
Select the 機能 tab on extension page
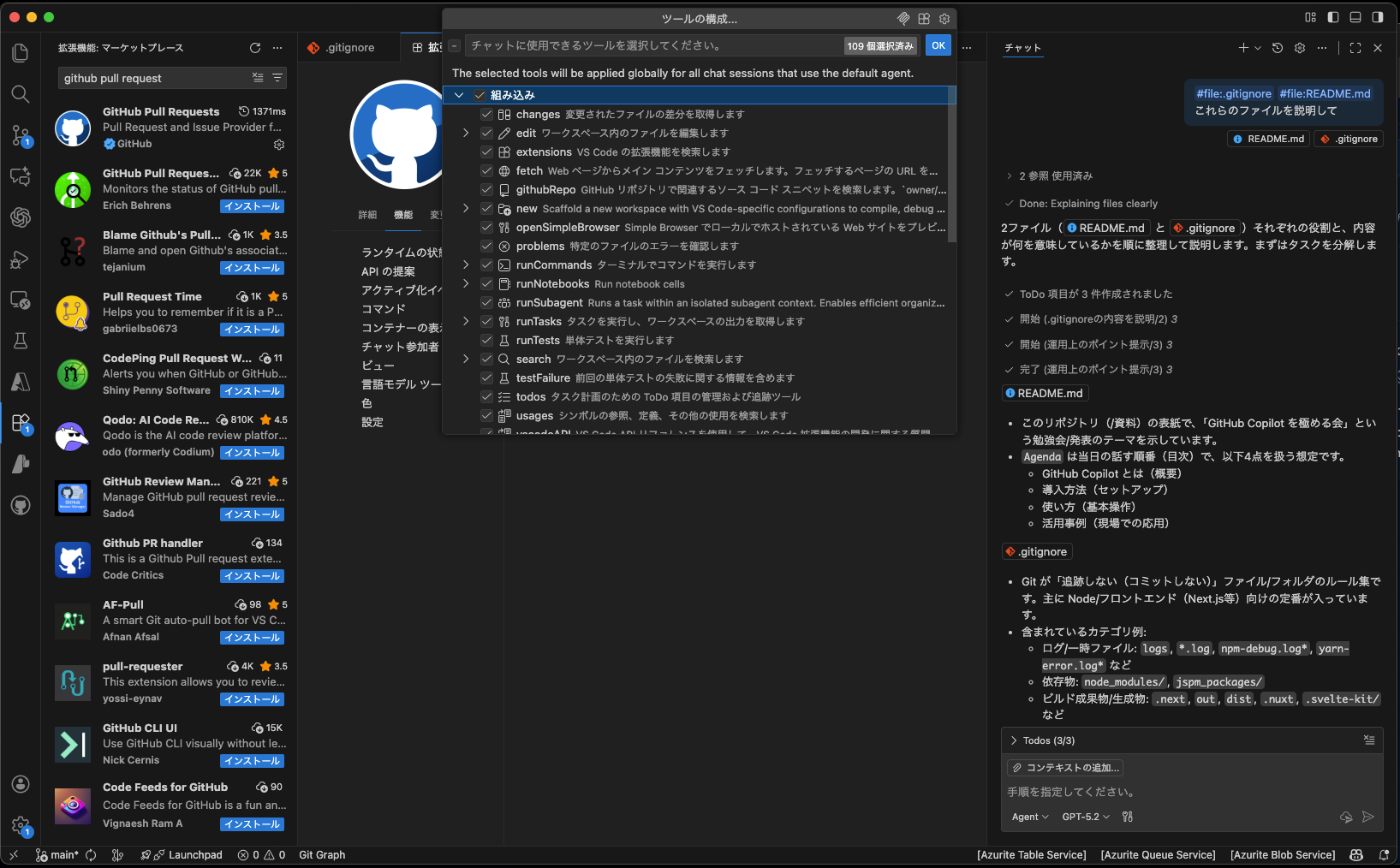click(403, 215)
